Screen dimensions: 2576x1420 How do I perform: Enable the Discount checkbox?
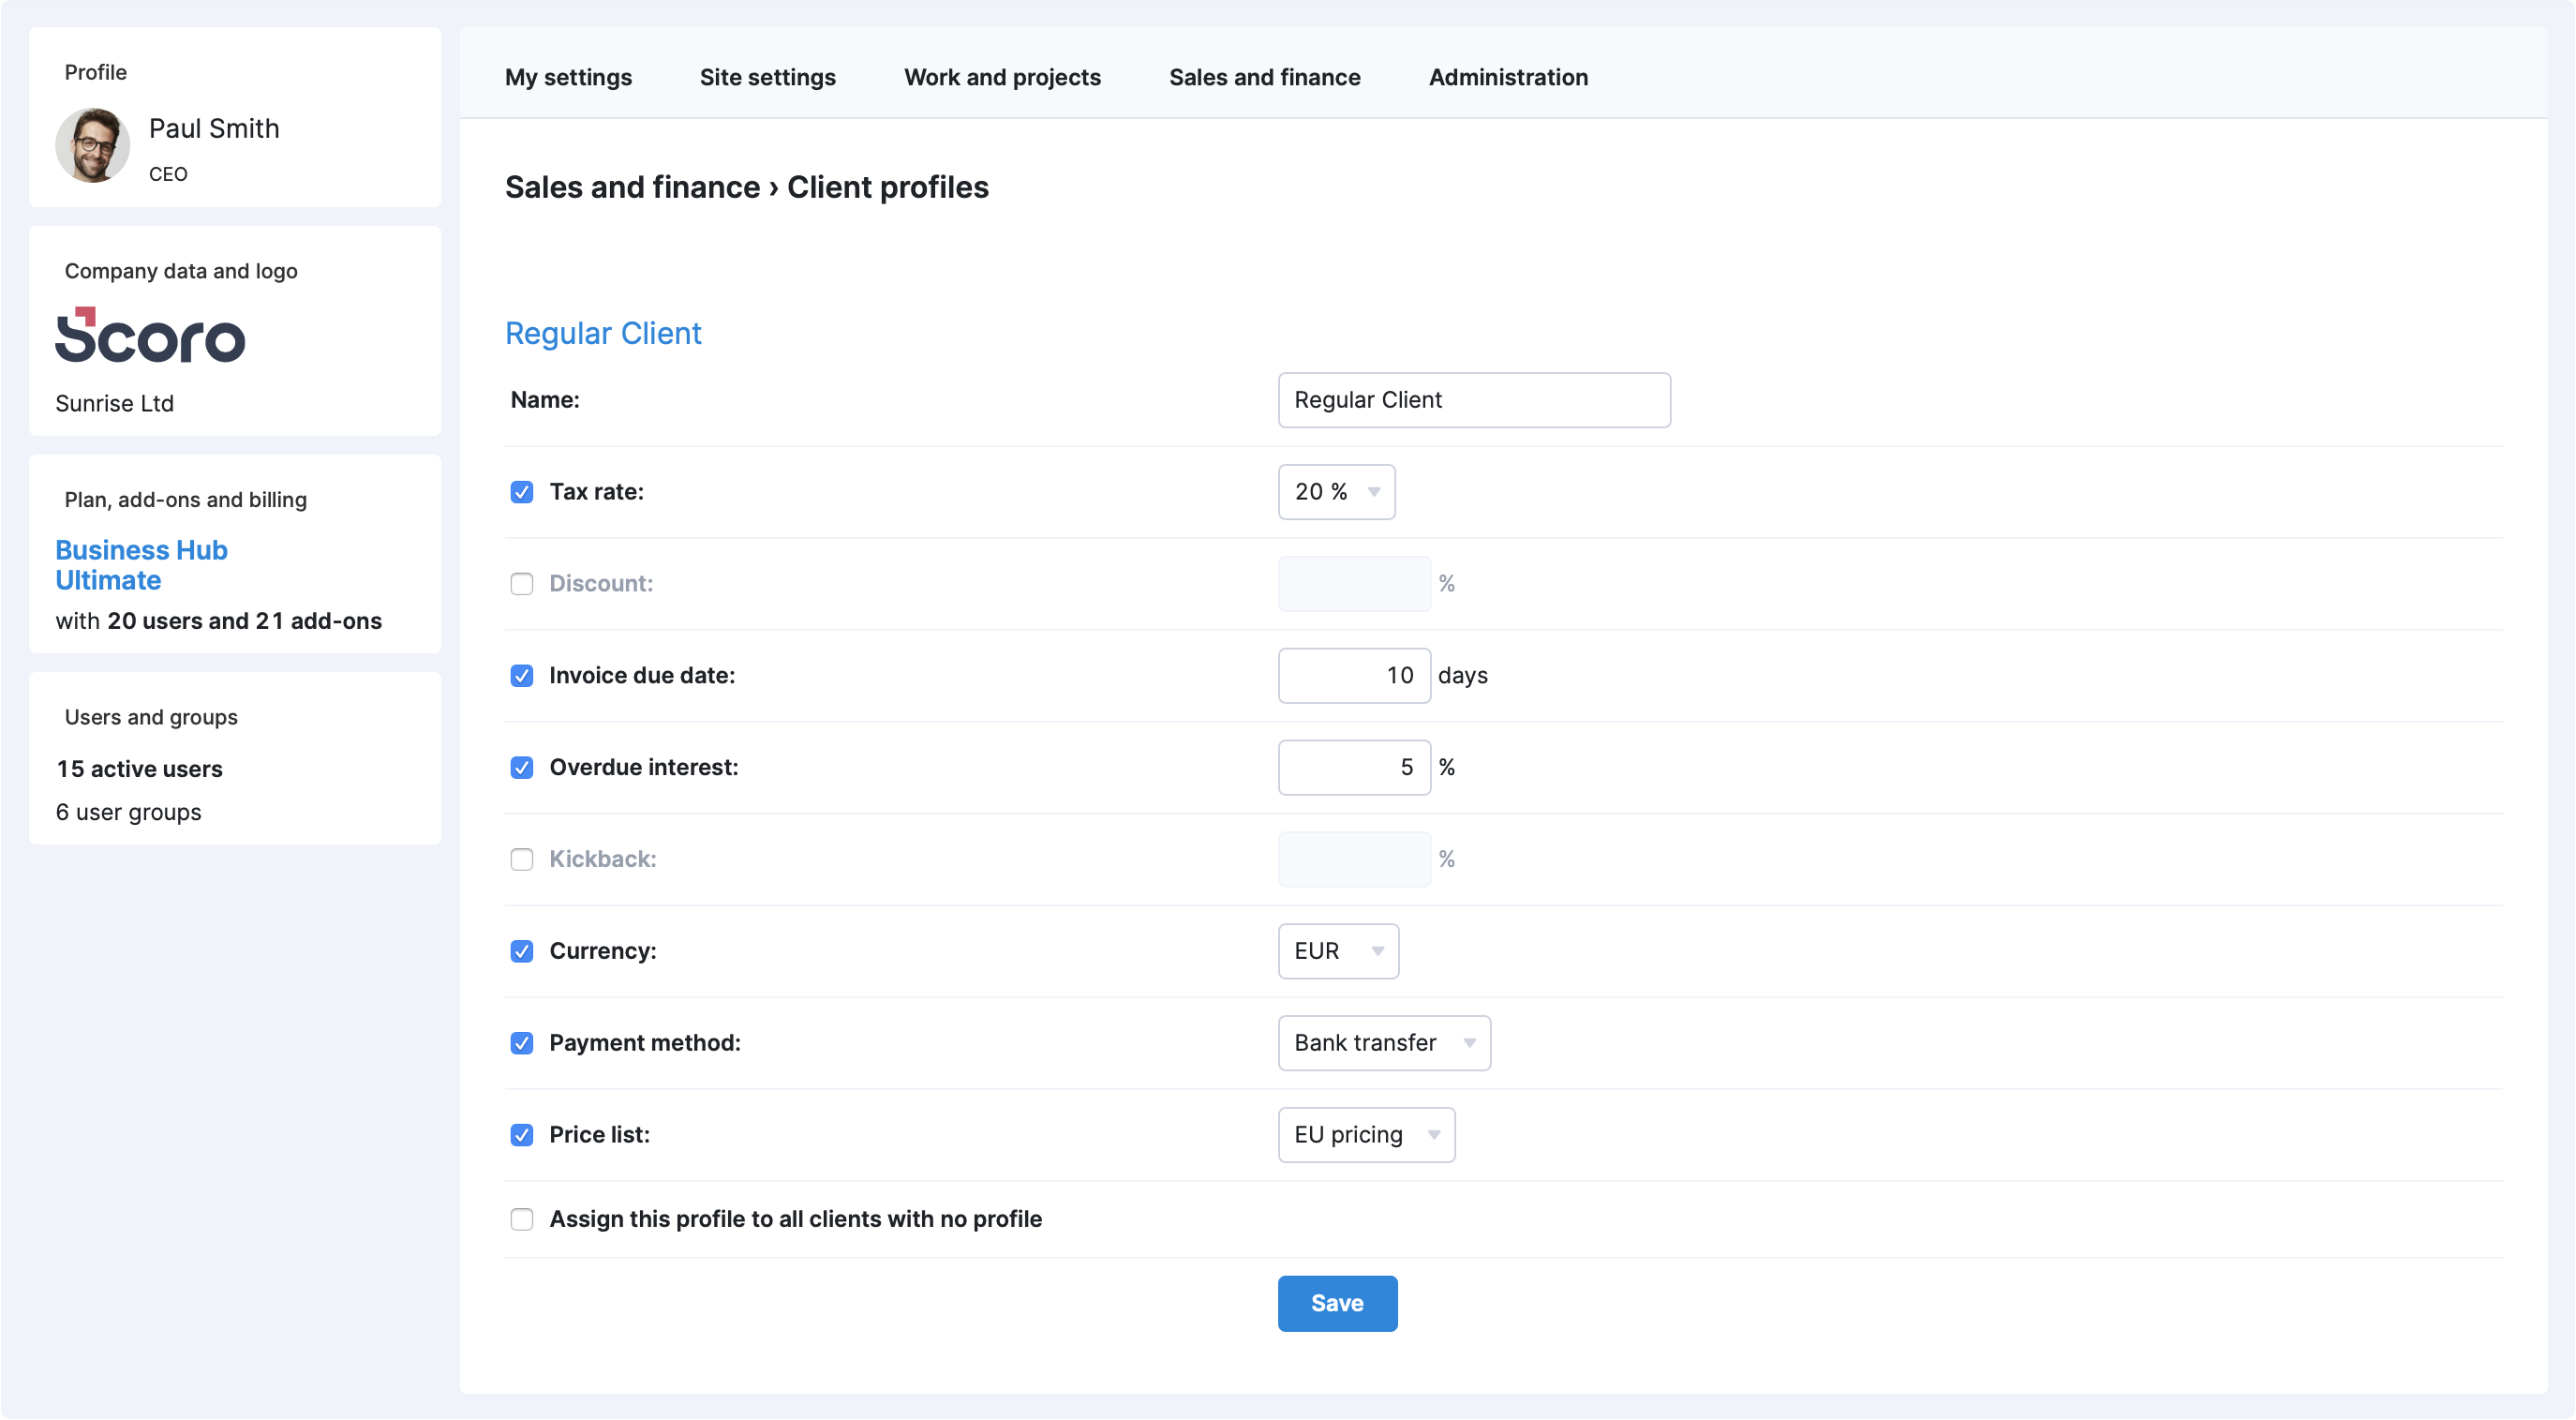coord(522,584)
